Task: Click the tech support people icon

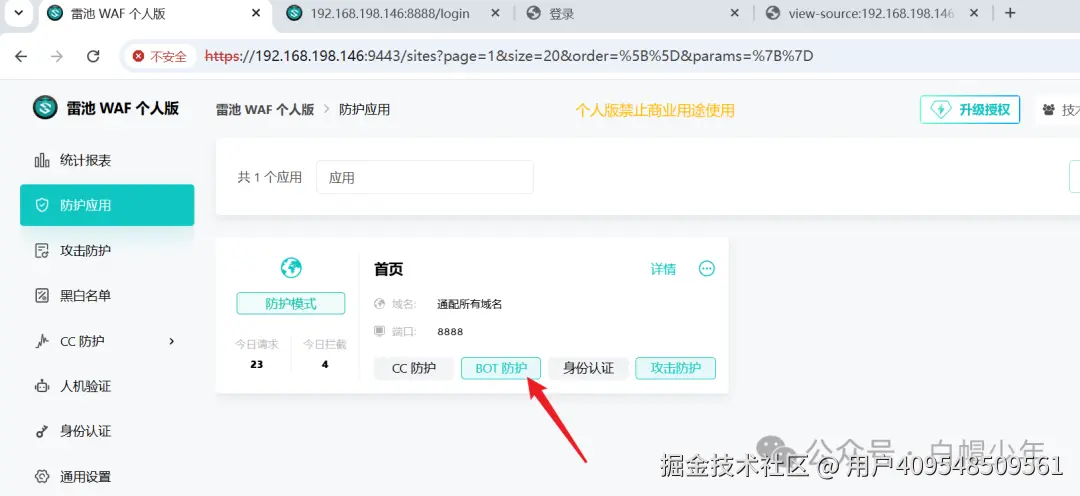Action: [1048, 110]
